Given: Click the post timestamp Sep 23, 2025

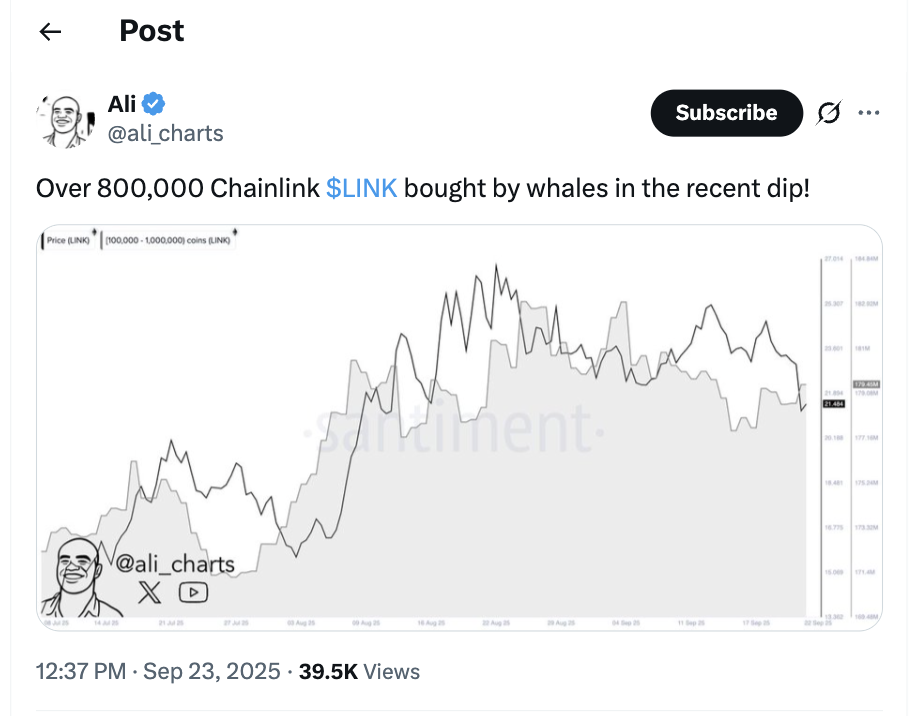Looking at the screenshot, I should (x=211, y=671).
